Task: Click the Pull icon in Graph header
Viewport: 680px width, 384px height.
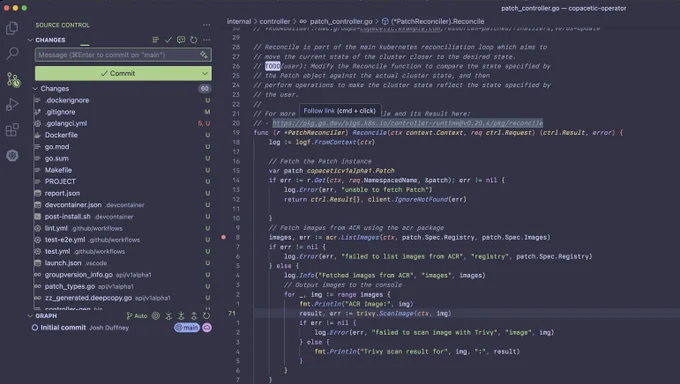Action: (181, 316)
